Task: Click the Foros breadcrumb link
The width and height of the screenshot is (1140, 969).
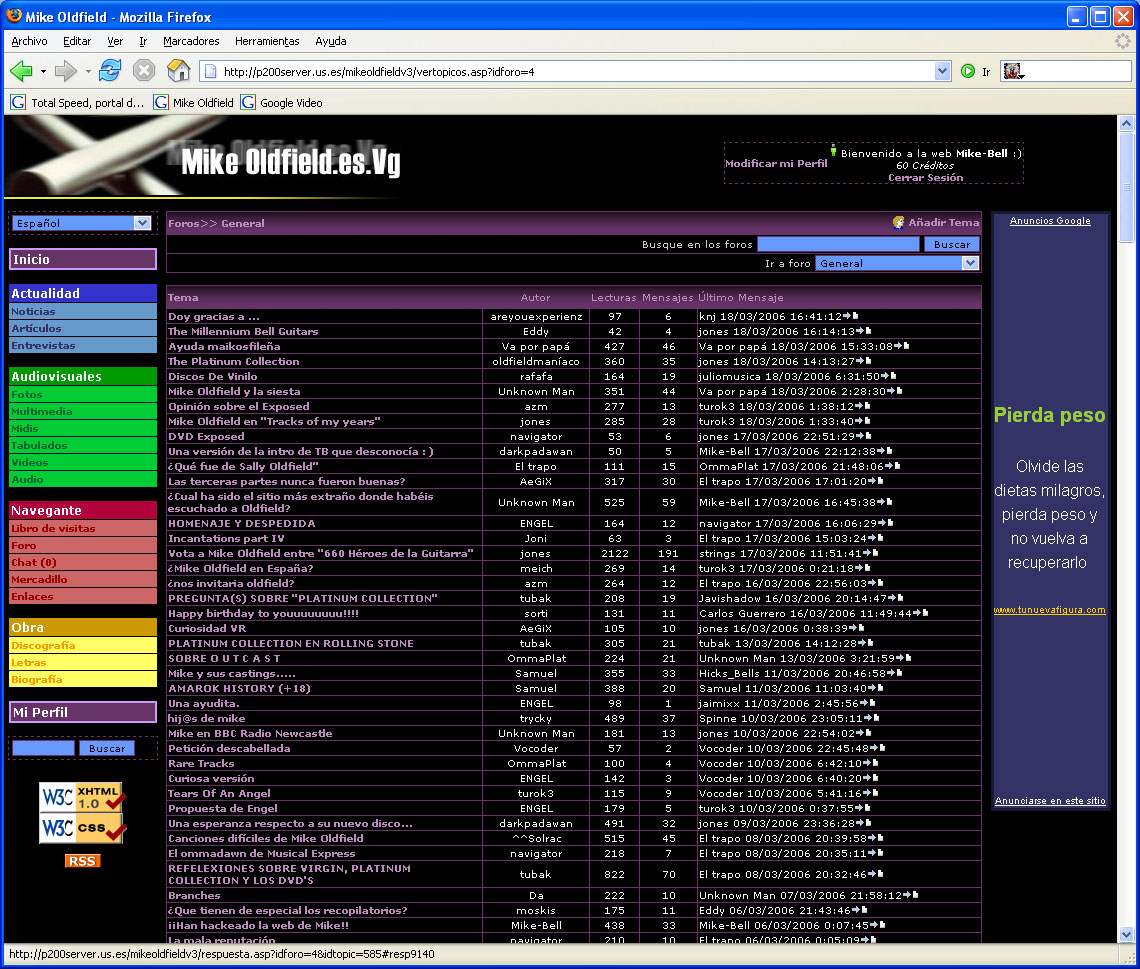Action: click(184, 223)
